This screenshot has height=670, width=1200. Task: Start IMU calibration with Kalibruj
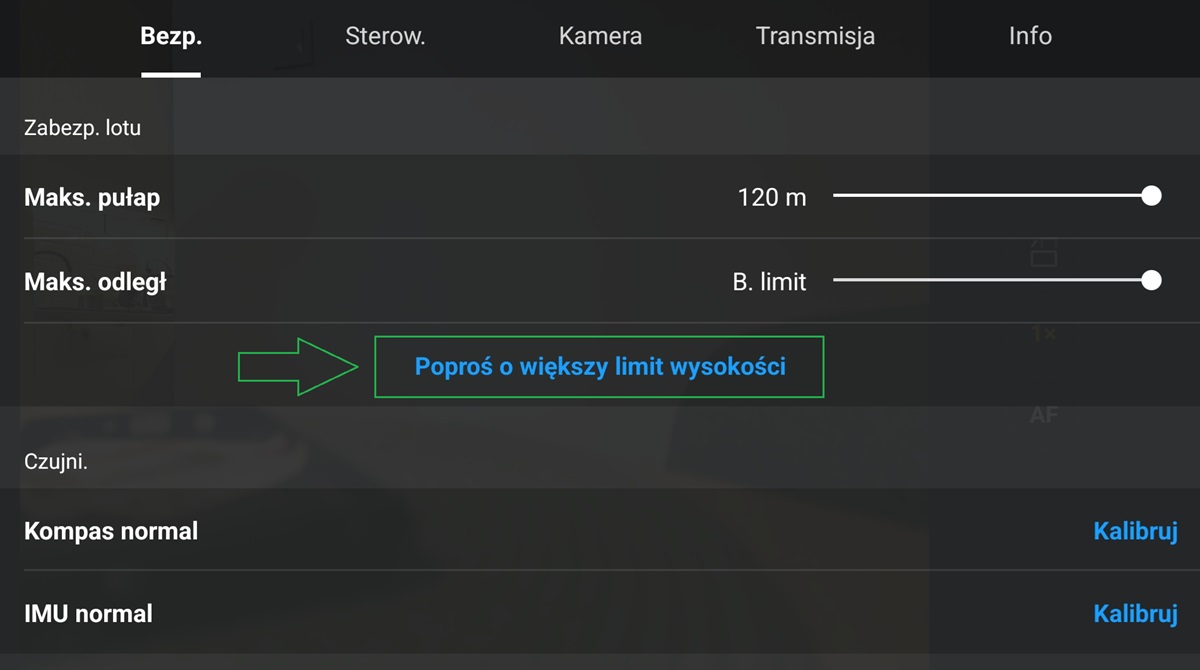tap(1135, 613)
